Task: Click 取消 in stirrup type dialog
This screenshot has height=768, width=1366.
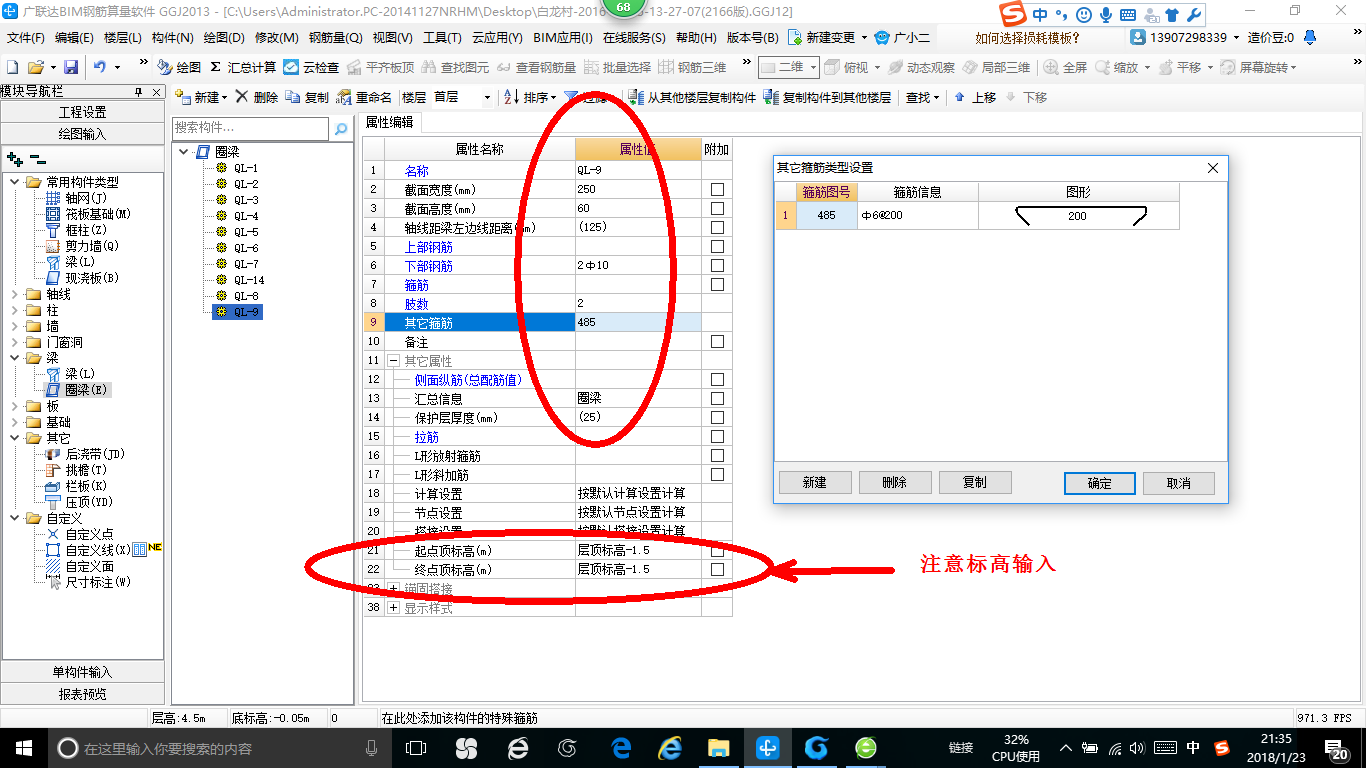Action: (1179, 483)
